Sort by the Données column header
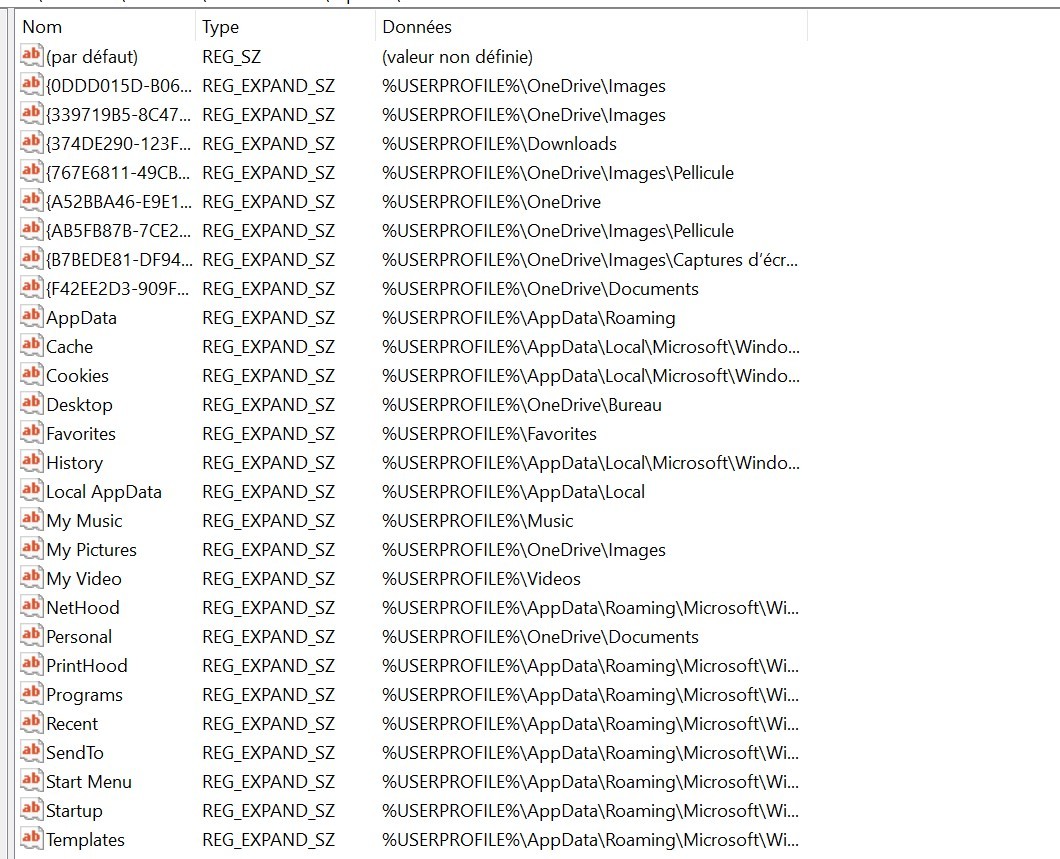Viewport: 1060px width, 859px height. click(x=592, y=27)
